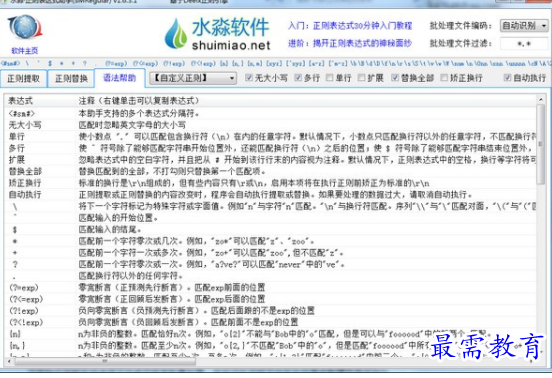Click the horizontal scrollbar left arrow

click(9, 361)
